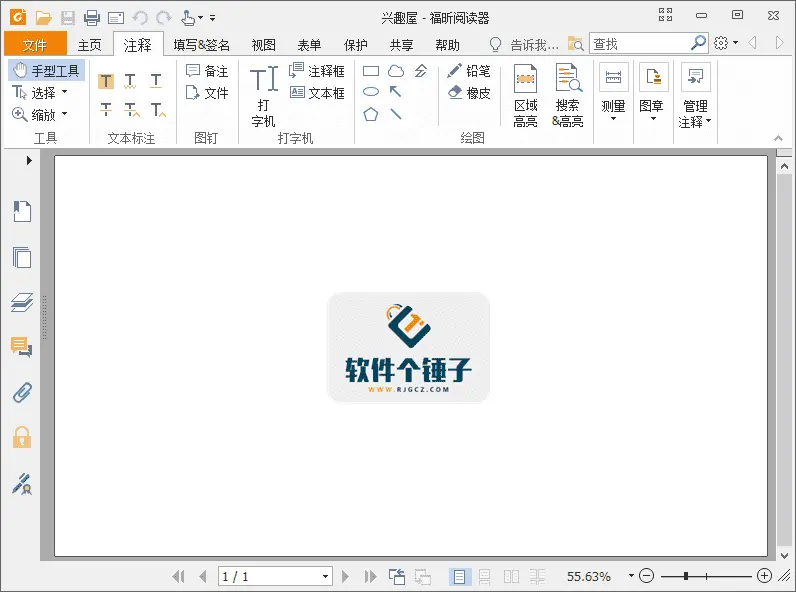The height and width of the screenshot is (592, 796).
Task: Switch to continuous page view mode
Action: [x=485, y=577]
